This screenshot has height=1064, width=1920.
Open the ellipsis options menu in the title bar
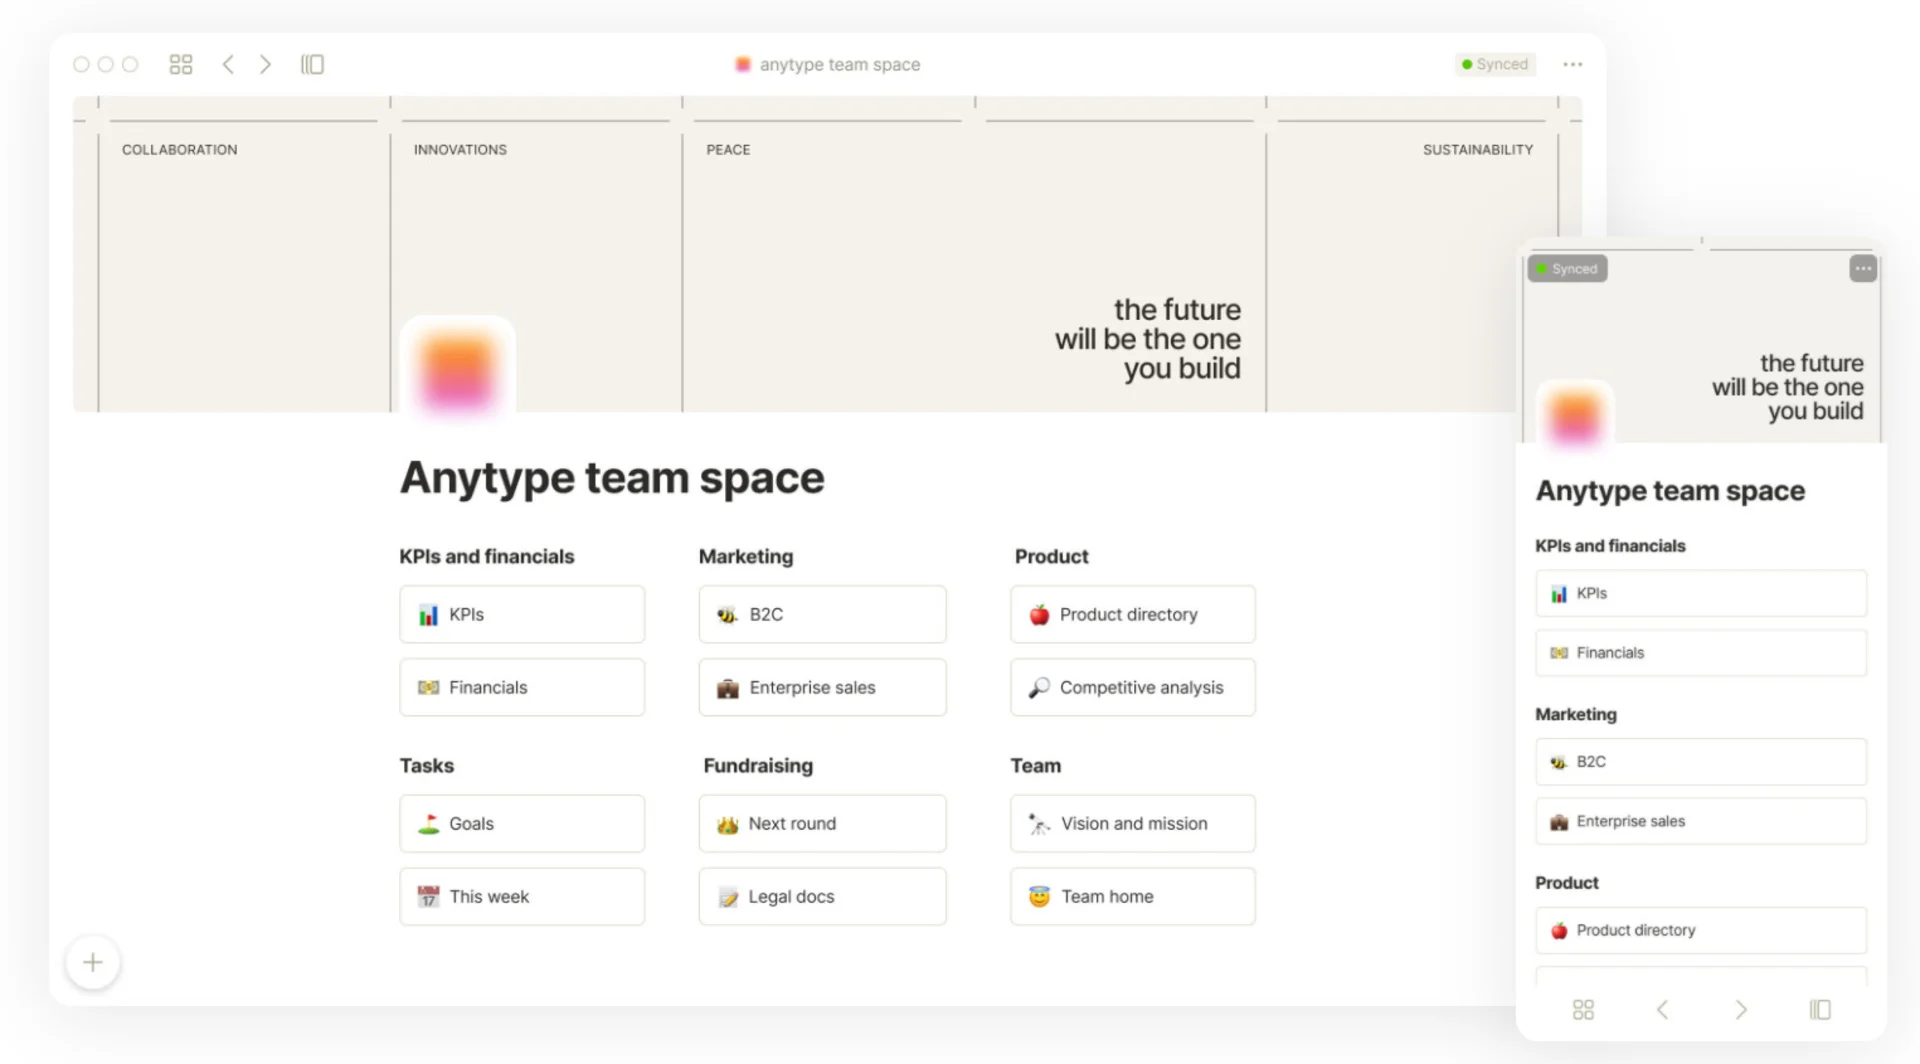[x=1573, y=64]
